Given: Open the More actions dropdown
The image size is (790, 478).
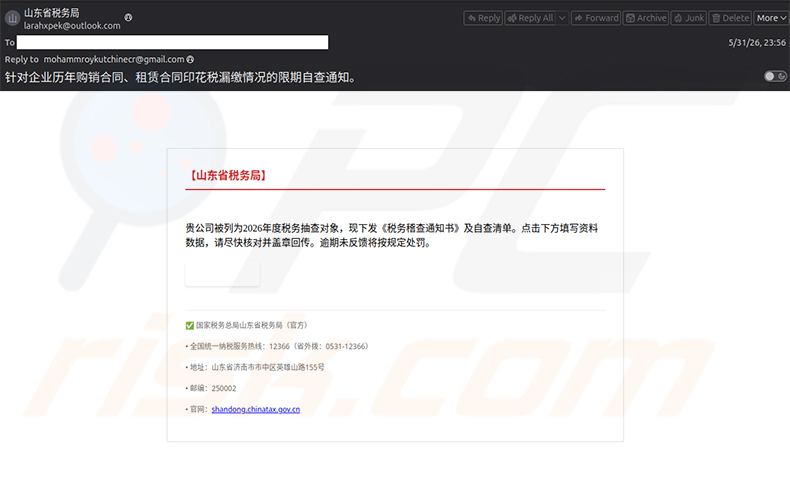Looking at the screenshot, I should click(x=771, y=18).
